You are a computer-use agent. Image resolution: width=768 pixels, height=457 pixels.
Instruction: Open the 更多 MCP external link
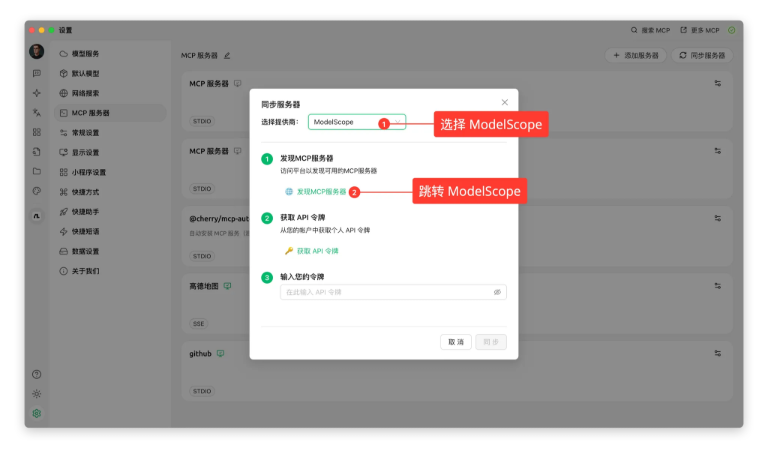[x=700, y=30]
